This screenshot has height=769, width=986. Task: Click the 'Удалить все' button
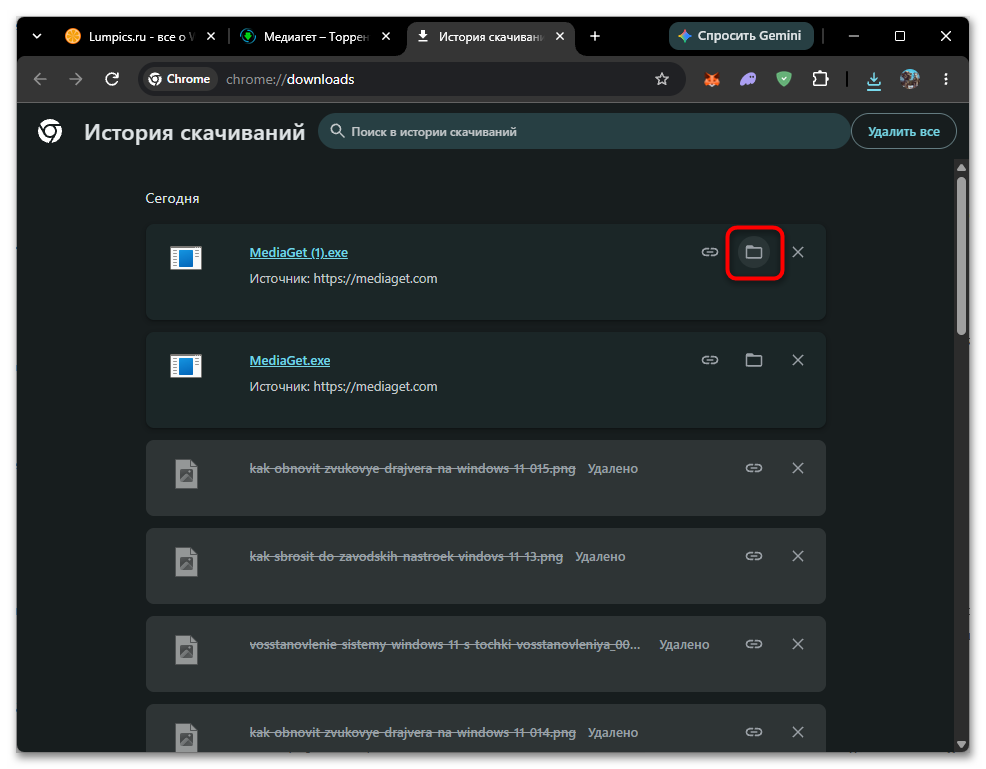(904, 131)
